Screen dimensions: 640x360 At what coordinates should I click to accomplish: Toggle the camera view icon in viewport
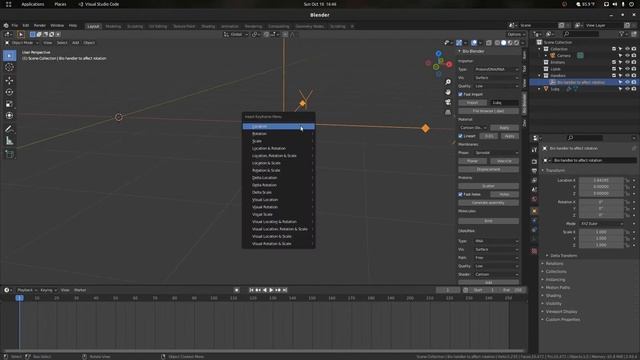click(448, 102)
